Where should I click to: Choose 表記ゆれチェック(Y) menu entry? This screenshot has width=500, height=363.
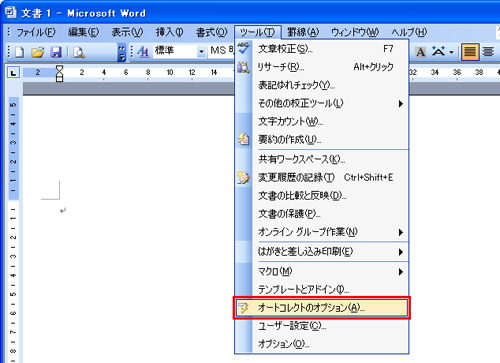click(322, 85)
